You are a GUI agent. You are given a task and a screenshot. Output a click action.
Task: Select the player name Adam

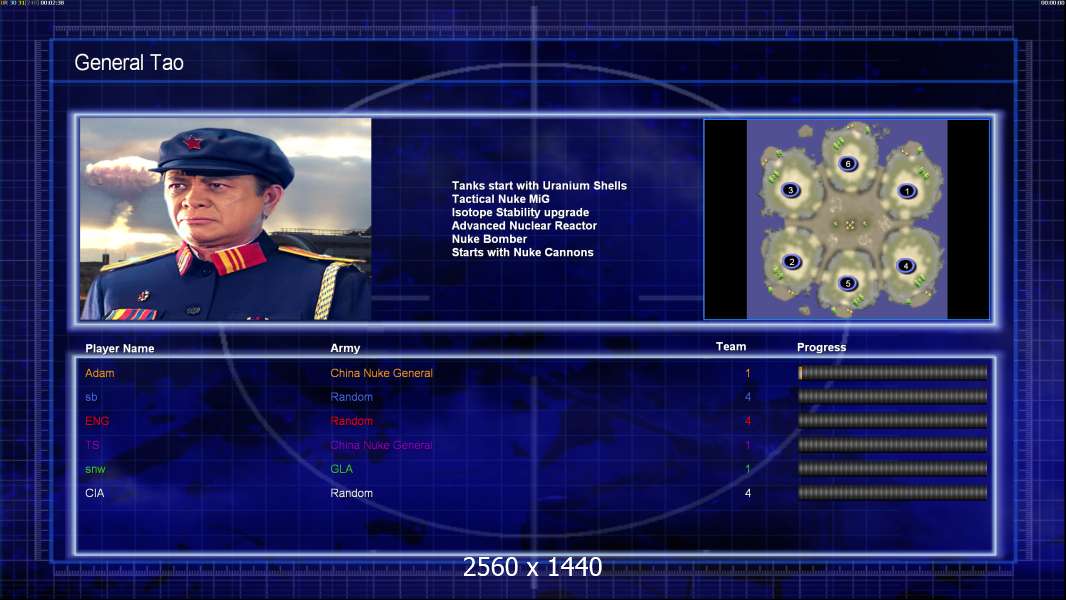pyautogui.click(x=100, y=373)
